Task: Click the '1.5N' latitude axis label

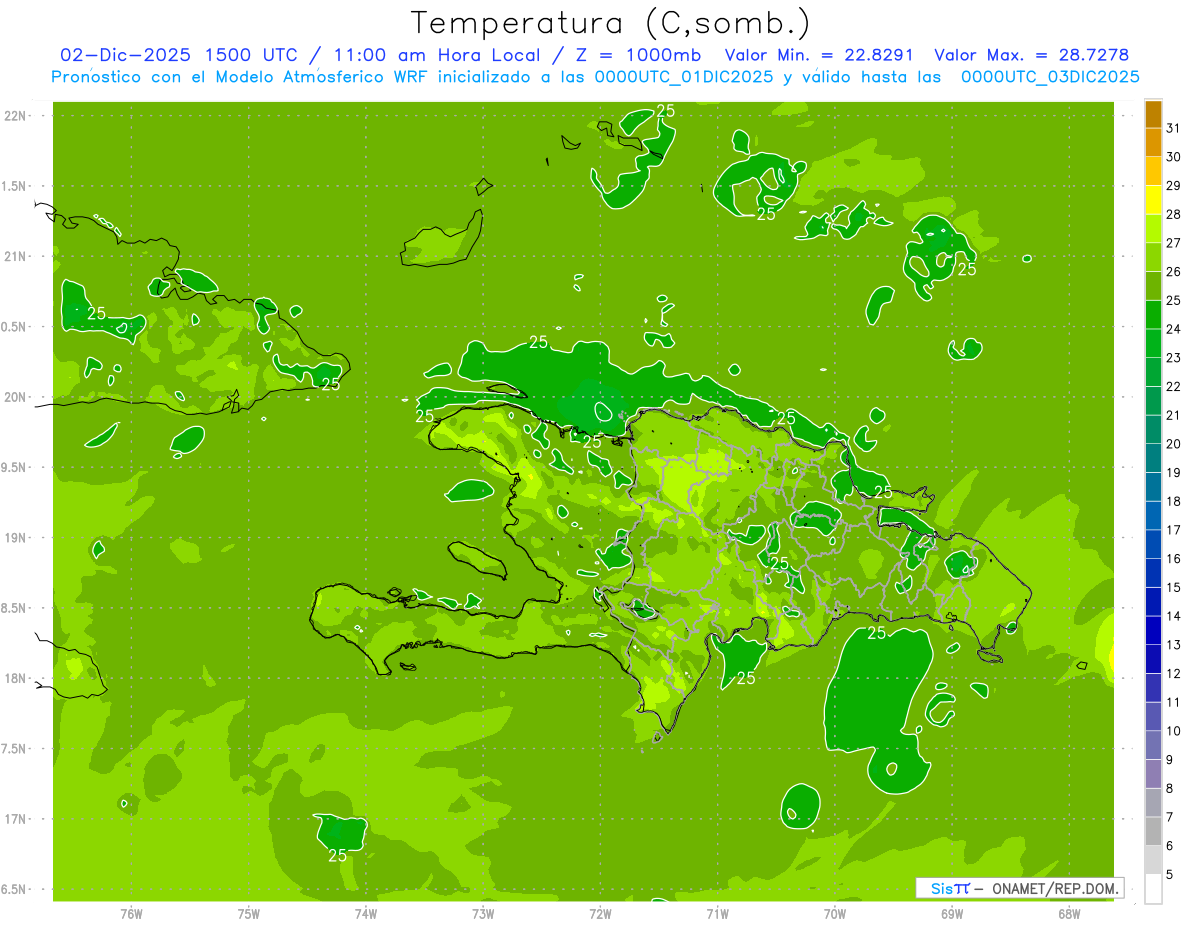Action: tap(13, 186)
